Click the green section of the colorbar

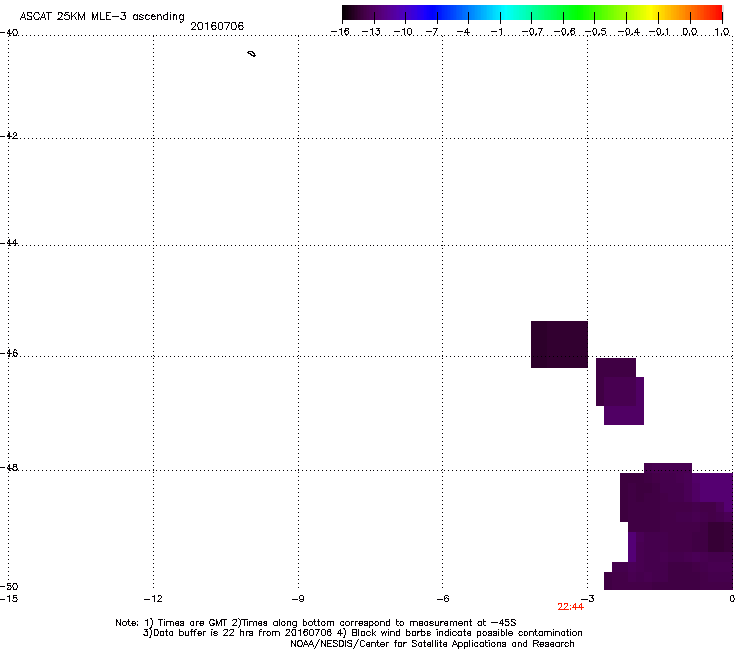click(x=578, y=13)
